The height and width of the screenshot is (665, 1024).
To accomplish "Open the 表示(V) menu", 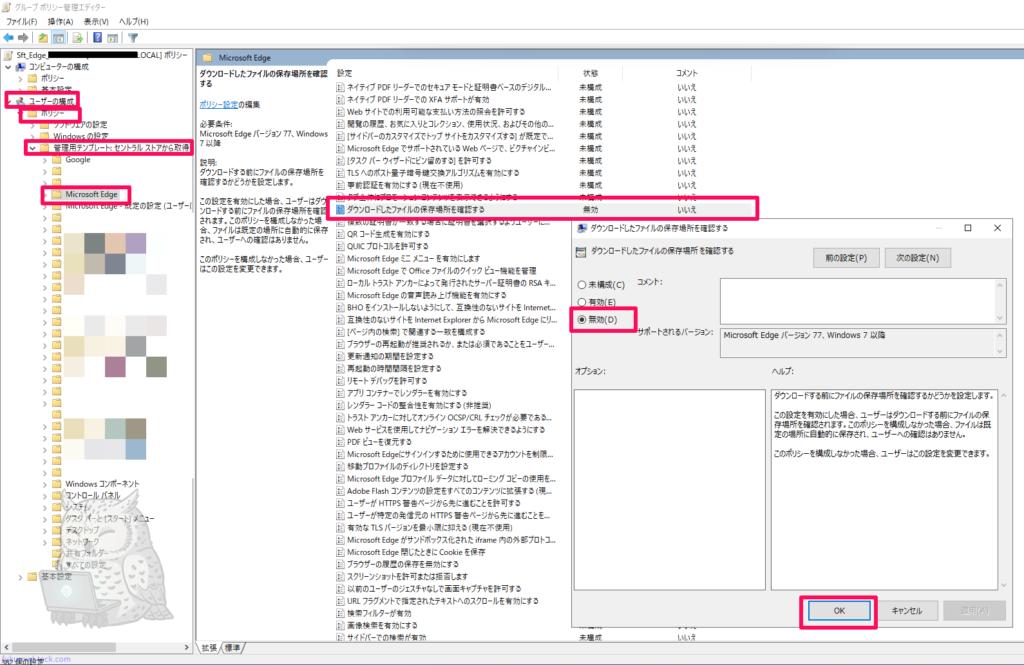I will point(96,22).
